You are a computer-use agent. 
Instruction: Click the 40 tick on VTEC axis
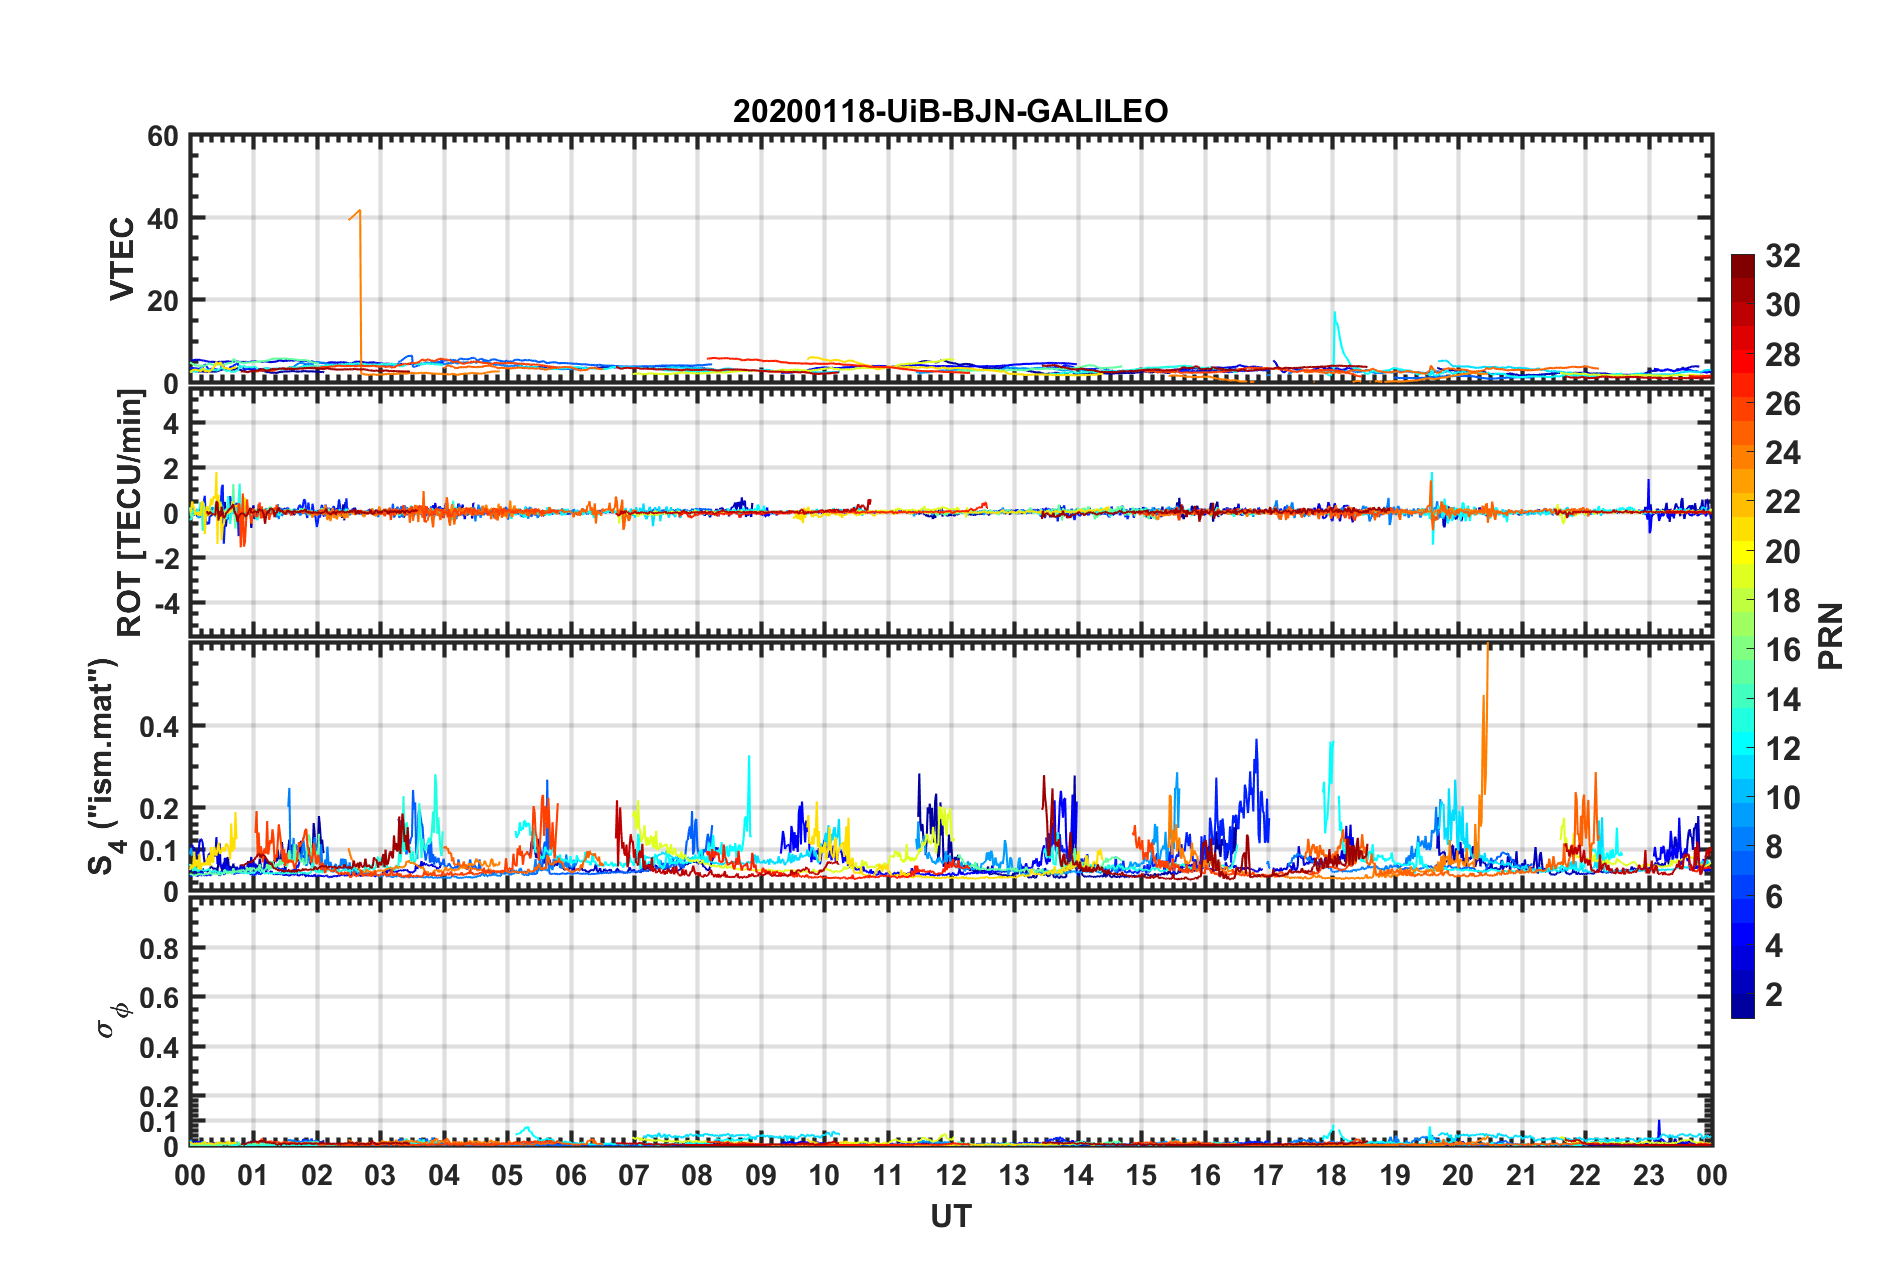point(163,218)
